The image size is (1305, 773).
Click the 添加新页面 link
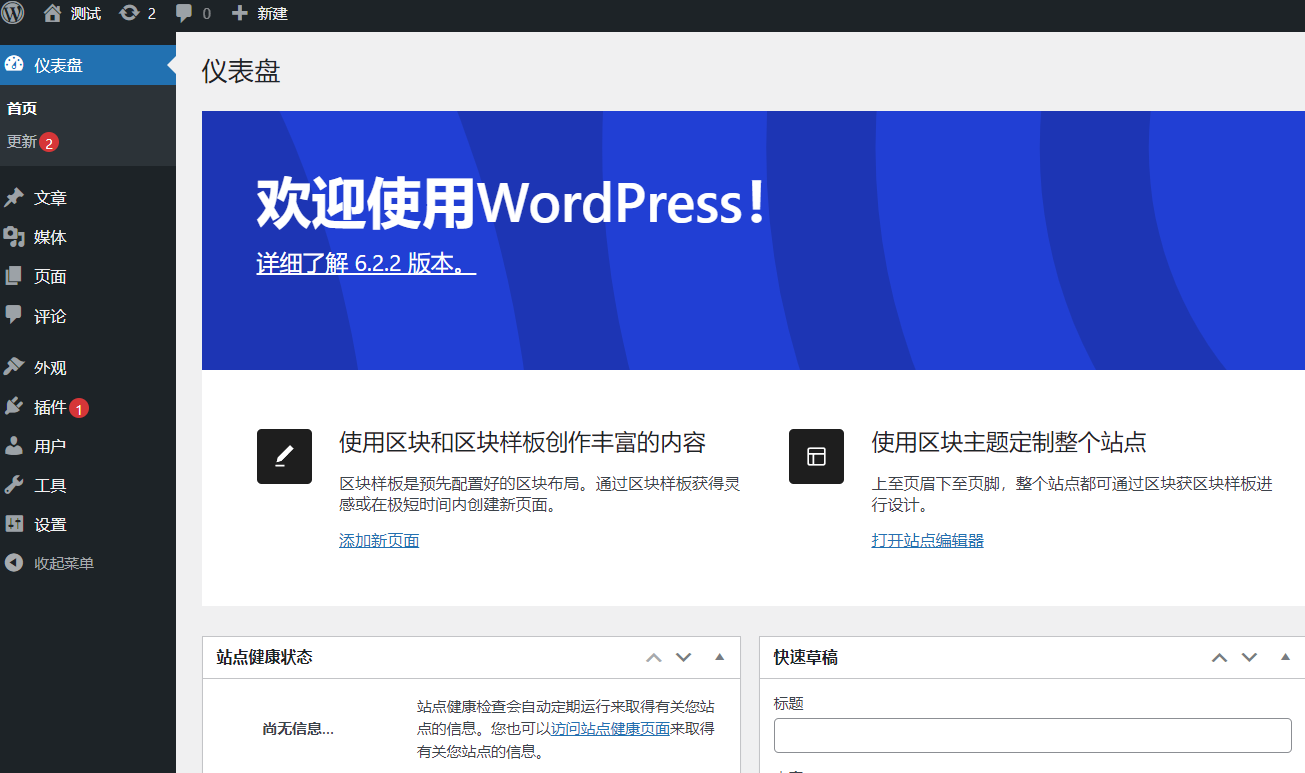click(x=379, y=541)
